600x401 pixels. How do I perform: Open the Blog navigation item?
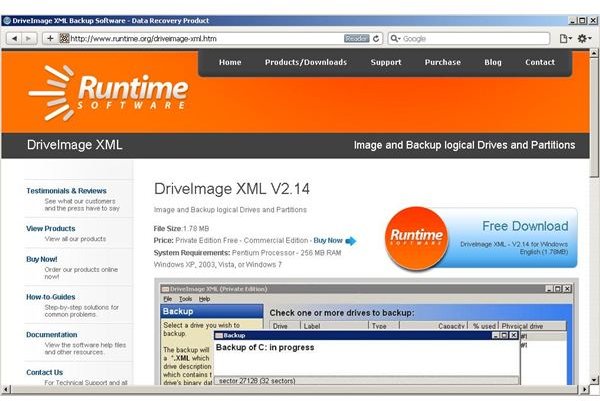coord(492,62)
